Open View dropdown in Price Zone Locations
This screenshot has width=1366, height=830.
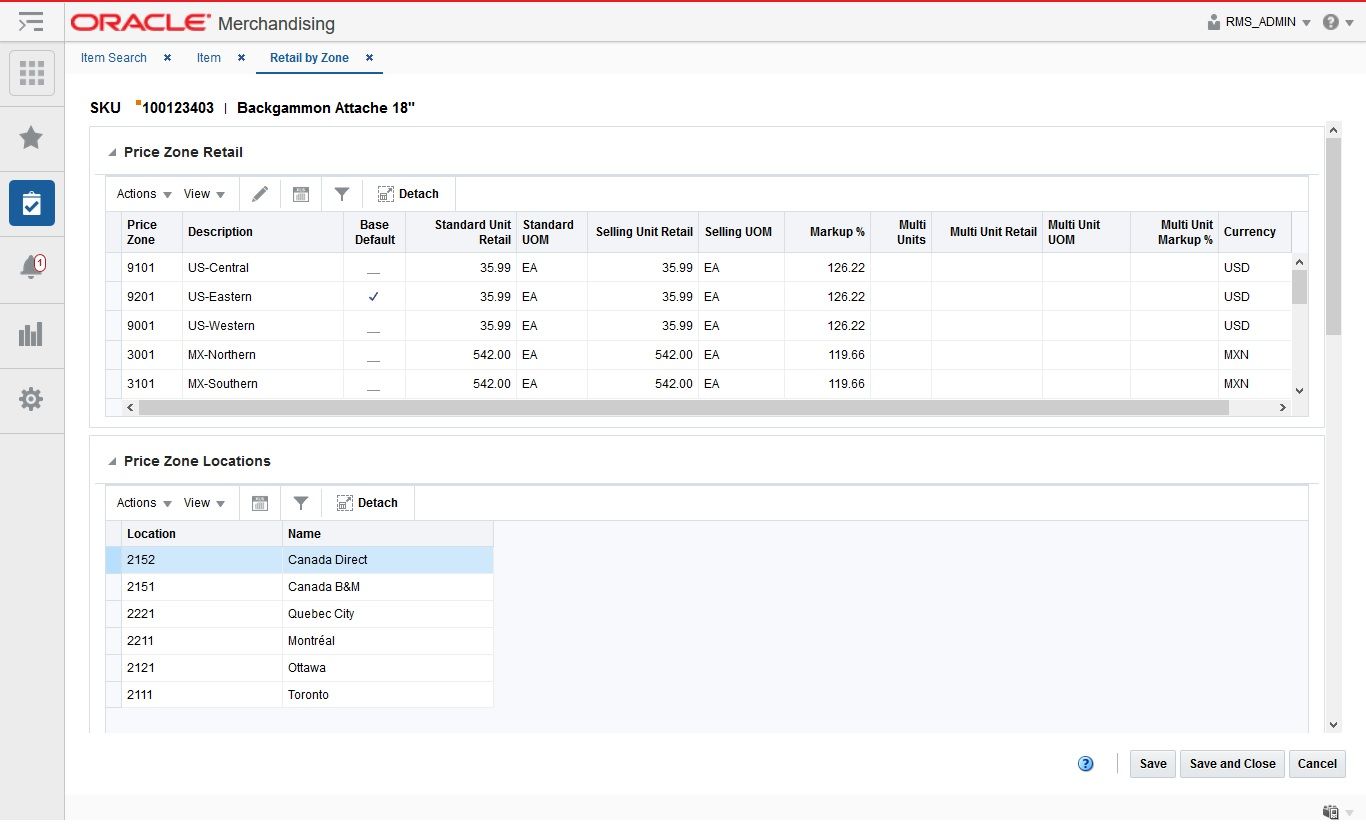(204, 503)
